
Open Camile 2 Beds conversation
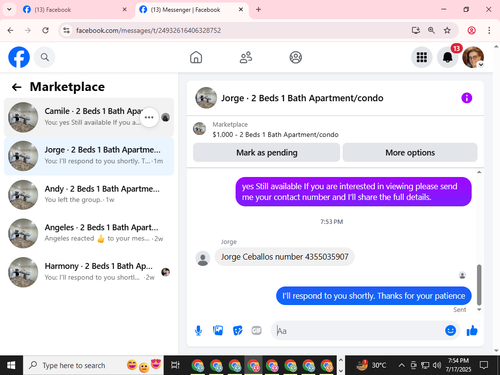coord(89,117)
